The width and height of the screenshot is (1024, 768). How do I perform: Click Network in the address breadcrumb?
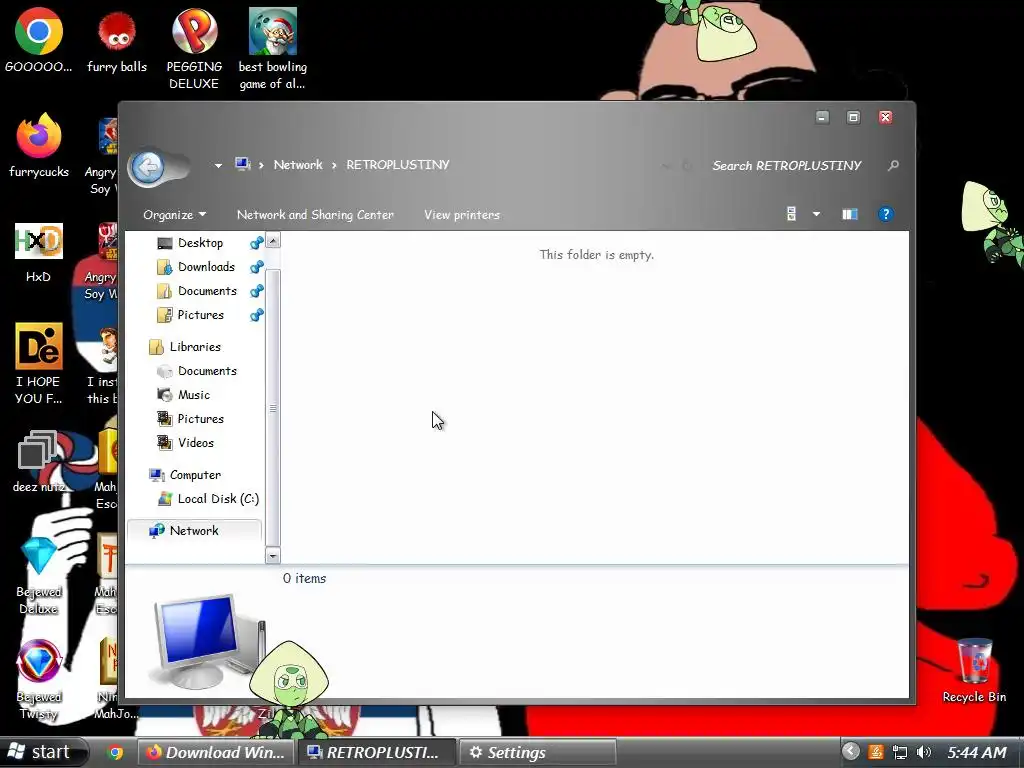(x=298, y=165)
